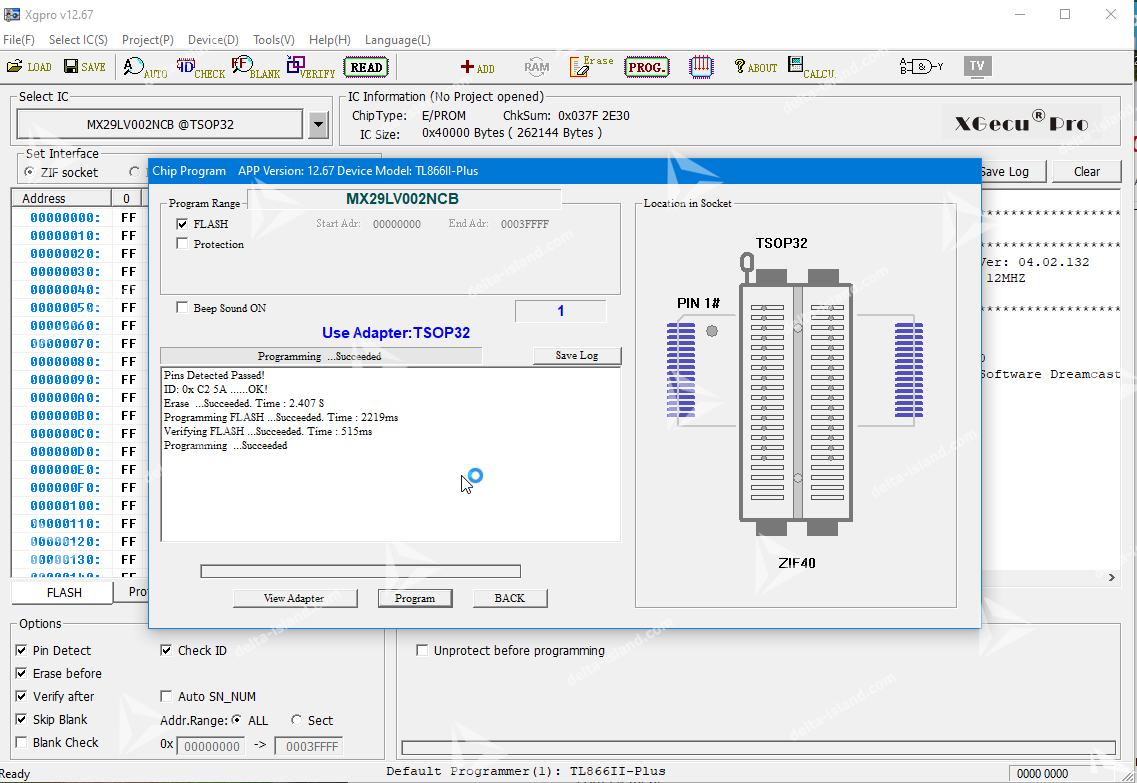Click the log scroll right arrow
The width and height of the screenshot is (1137, 783).
(x=1112, y=577)
